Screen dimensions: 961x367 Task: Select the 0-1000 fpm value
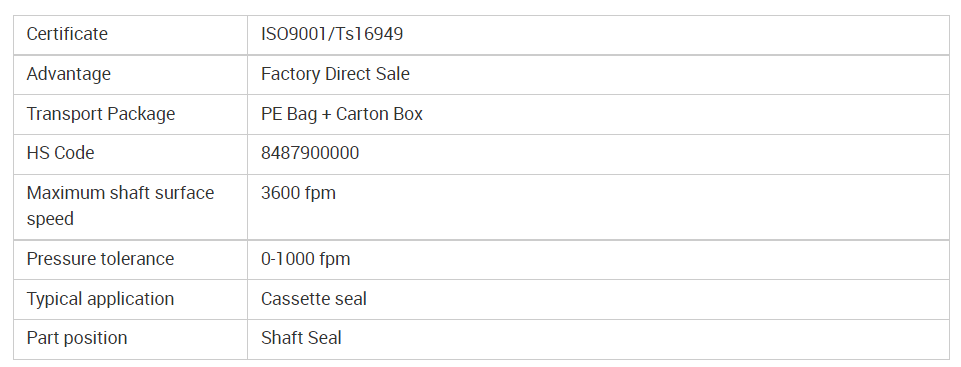[x=305, y=259]
